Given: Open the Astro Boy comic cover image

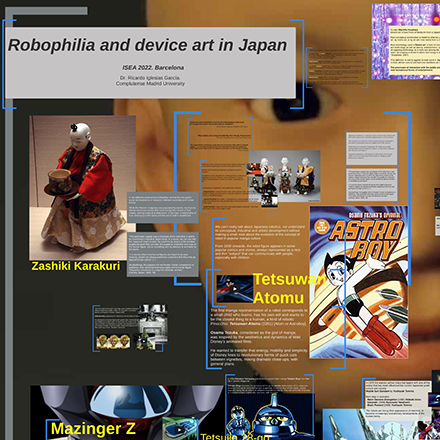Looking at the screenshot, I should point(359,282).
